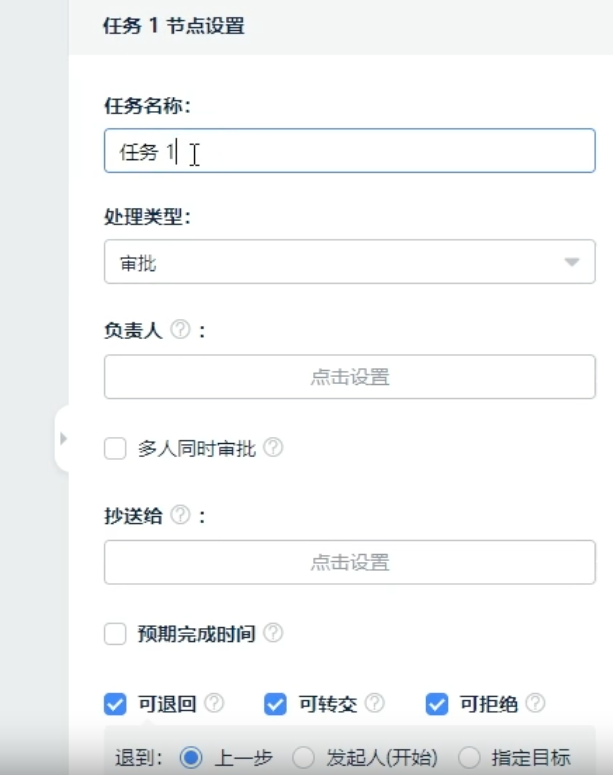
Task: Click help icon next to 抄送给
Action: click(x=180, y=515)
